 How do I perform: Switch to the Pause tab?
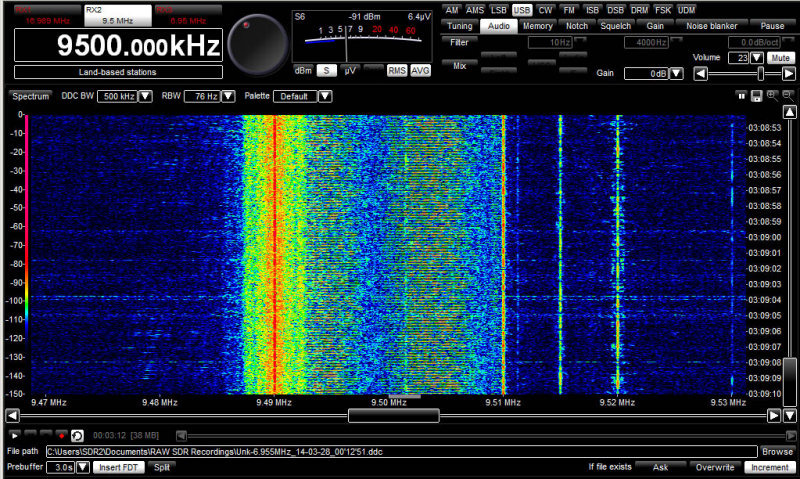(x=772, y=26)
